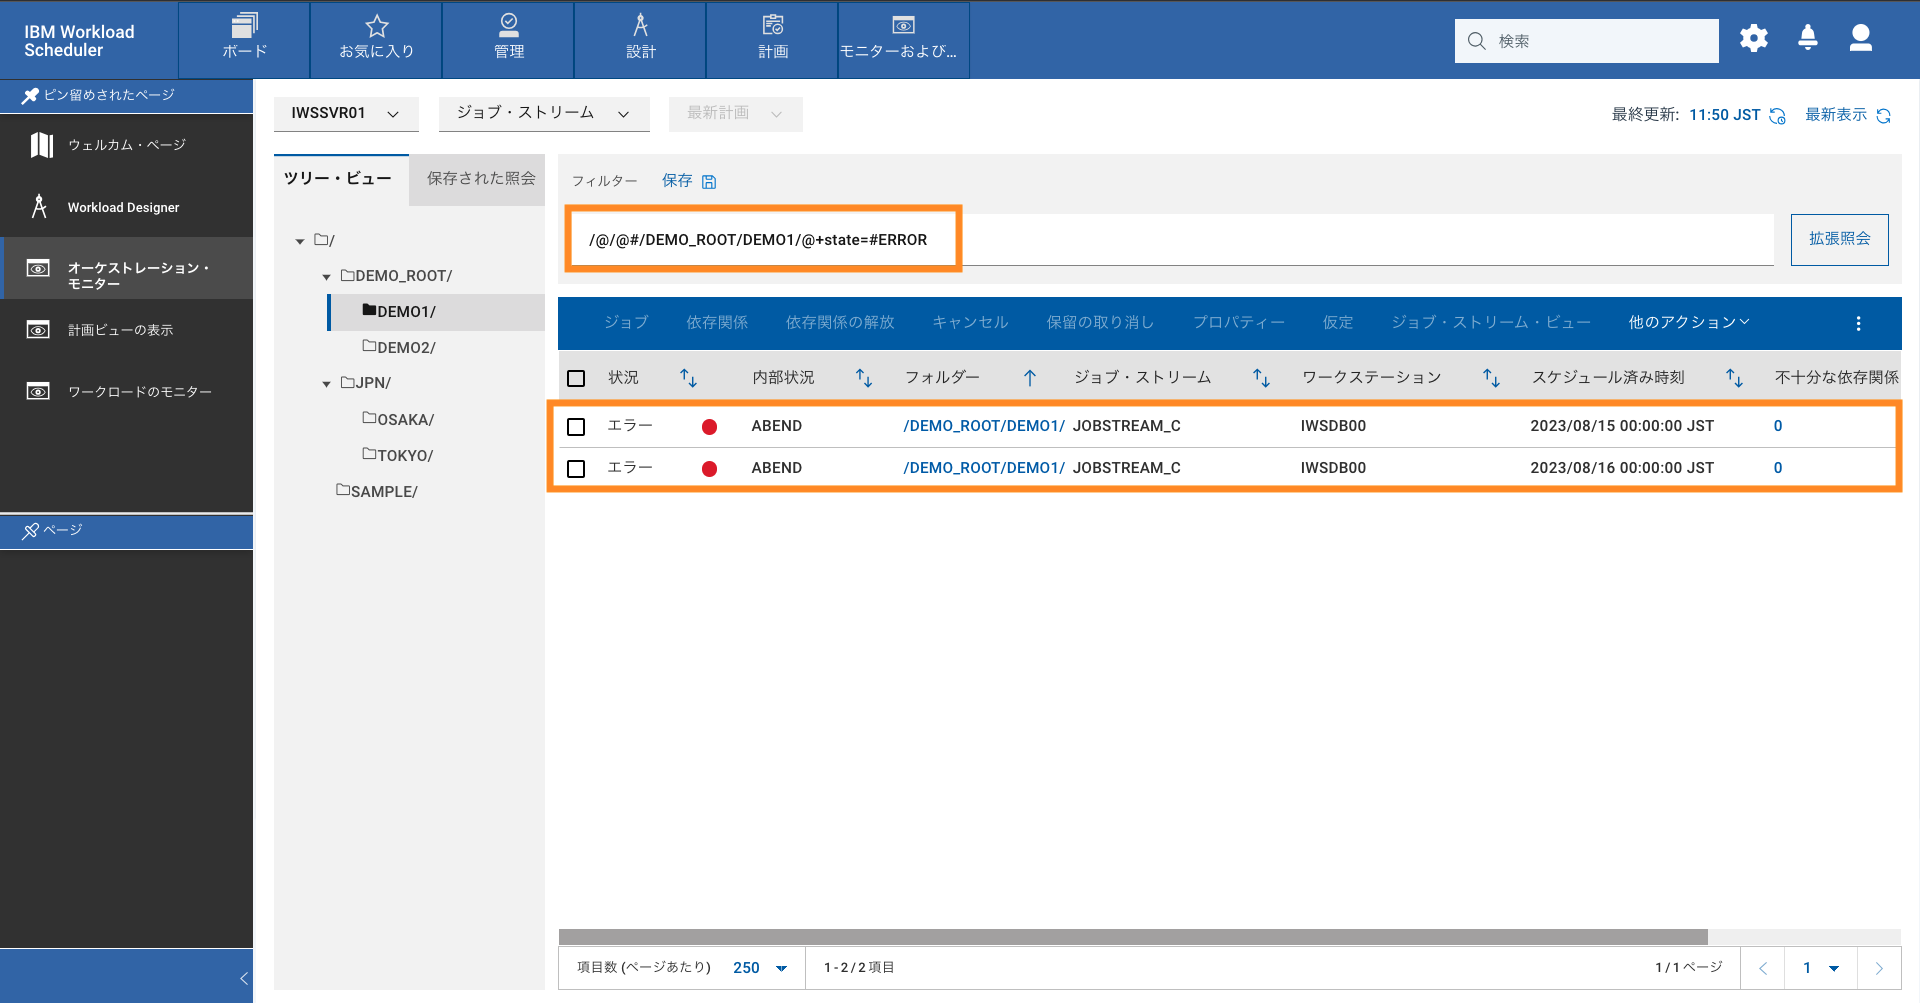Screen dimensions: 1920x1003
Task: Collapse the root / folder node
Action: click(300, 241)
